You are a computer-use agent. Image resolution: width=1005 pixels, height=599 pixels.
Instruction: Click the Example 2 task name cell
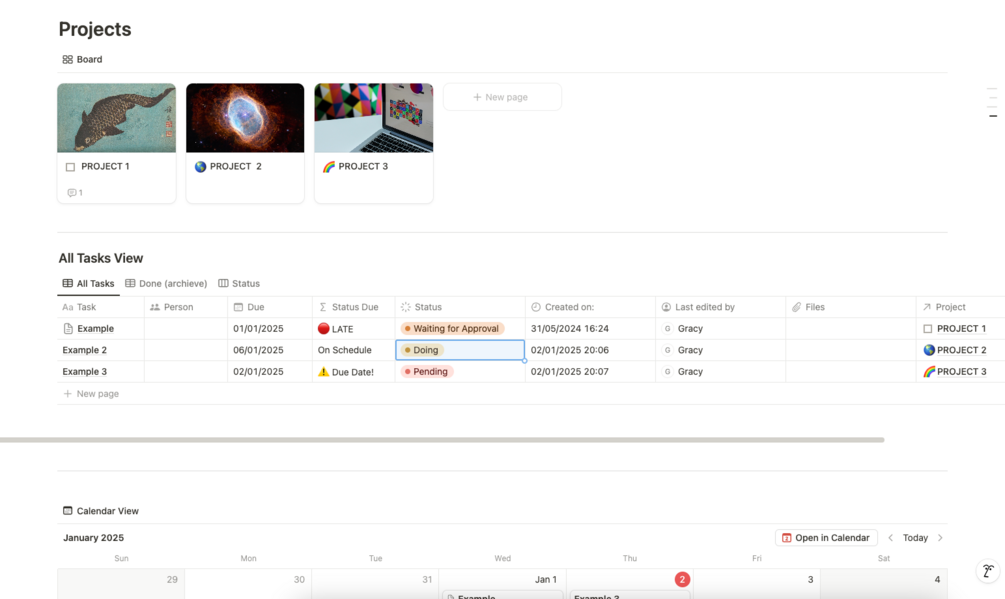point(101,350)
